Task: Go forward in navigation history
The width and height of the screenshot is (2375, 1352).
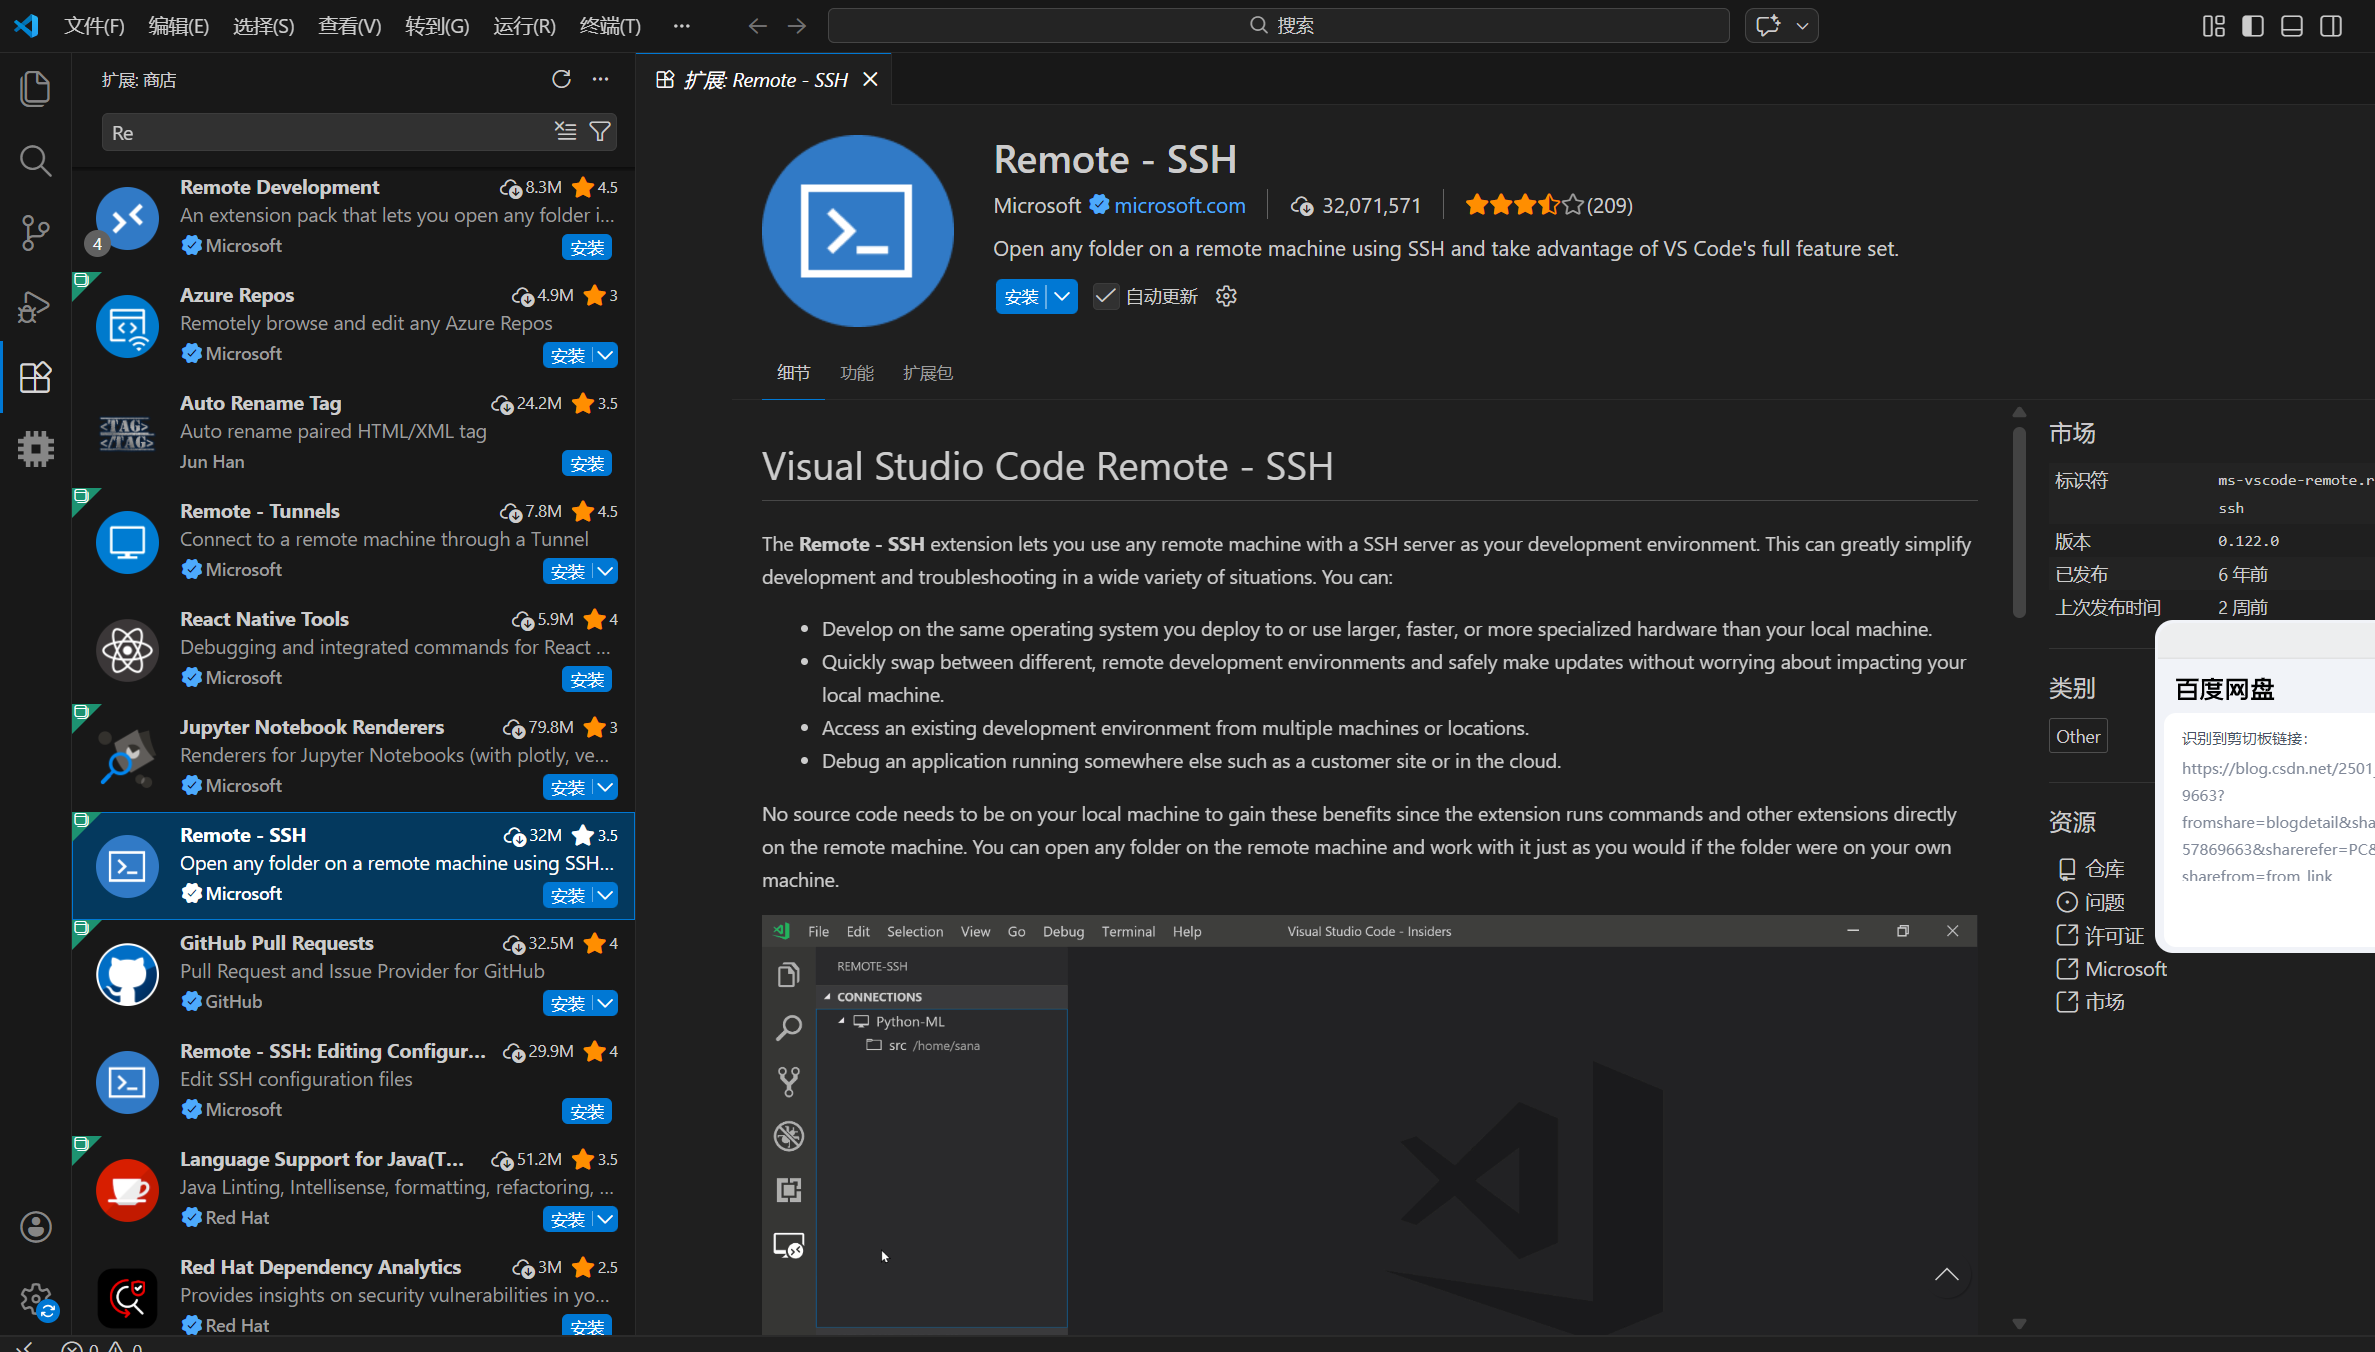Action: coord(797,26)
